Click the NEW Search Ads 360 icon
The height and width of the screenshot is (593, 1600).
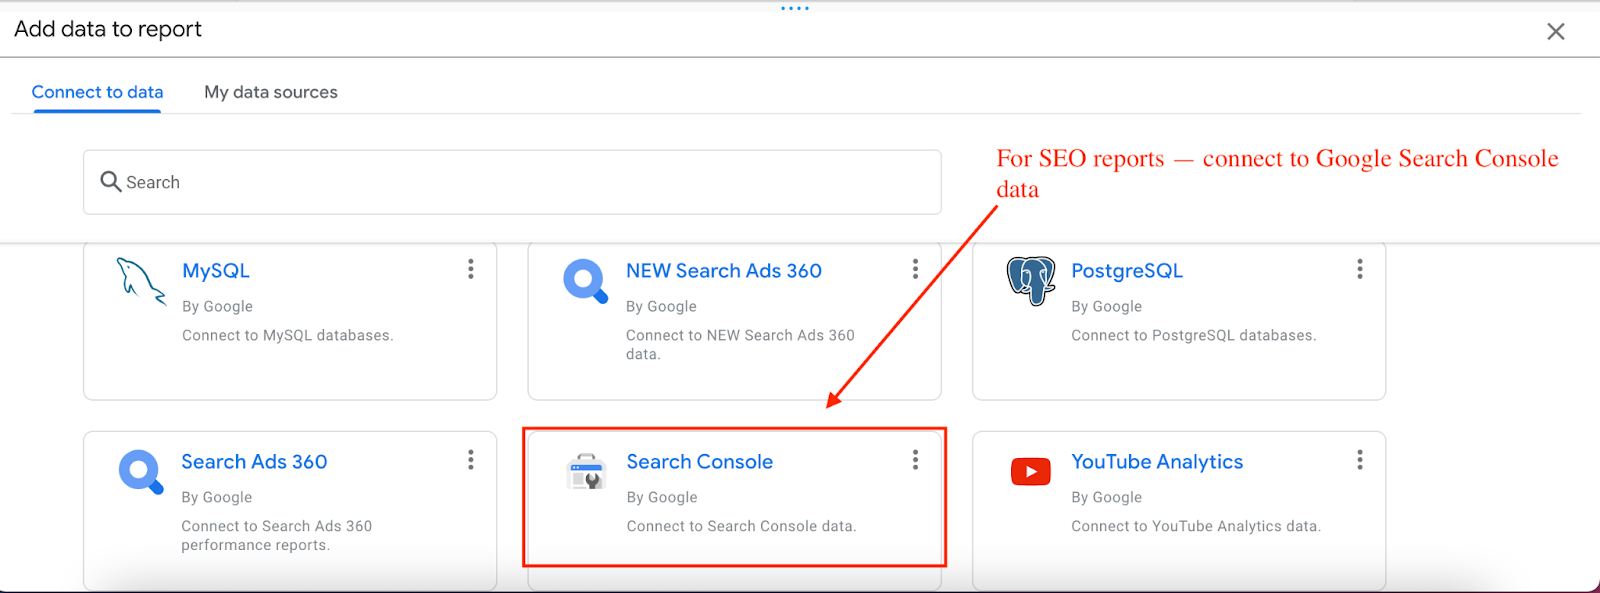585,281
